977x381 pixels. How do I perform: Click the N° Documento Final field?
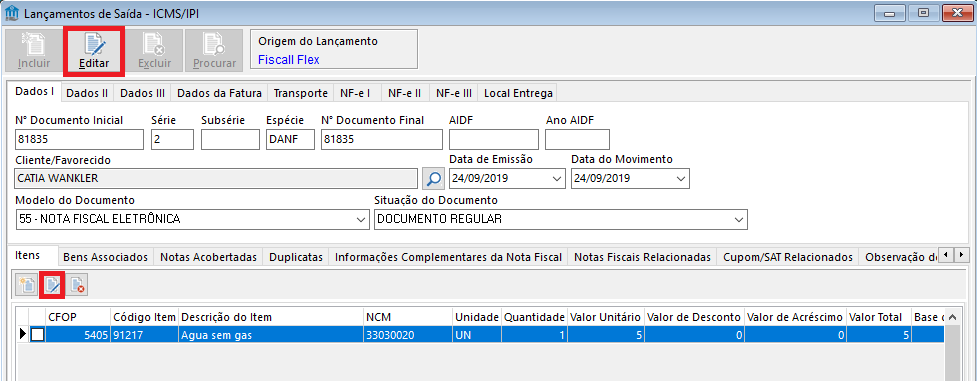coord(381,140)
